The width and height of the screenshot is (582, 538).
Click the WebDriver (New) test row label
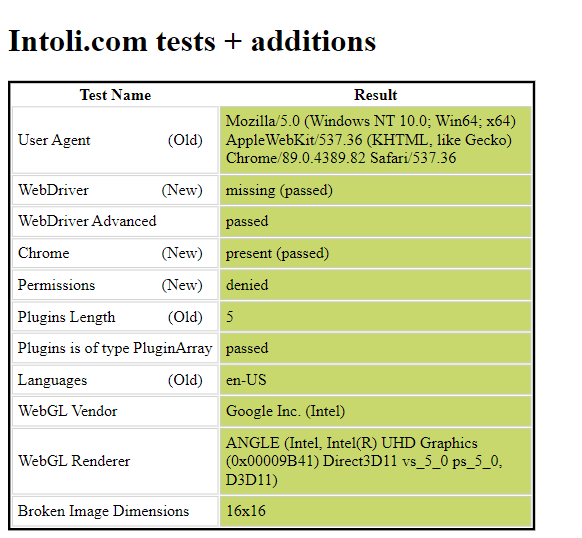[115, 190]
